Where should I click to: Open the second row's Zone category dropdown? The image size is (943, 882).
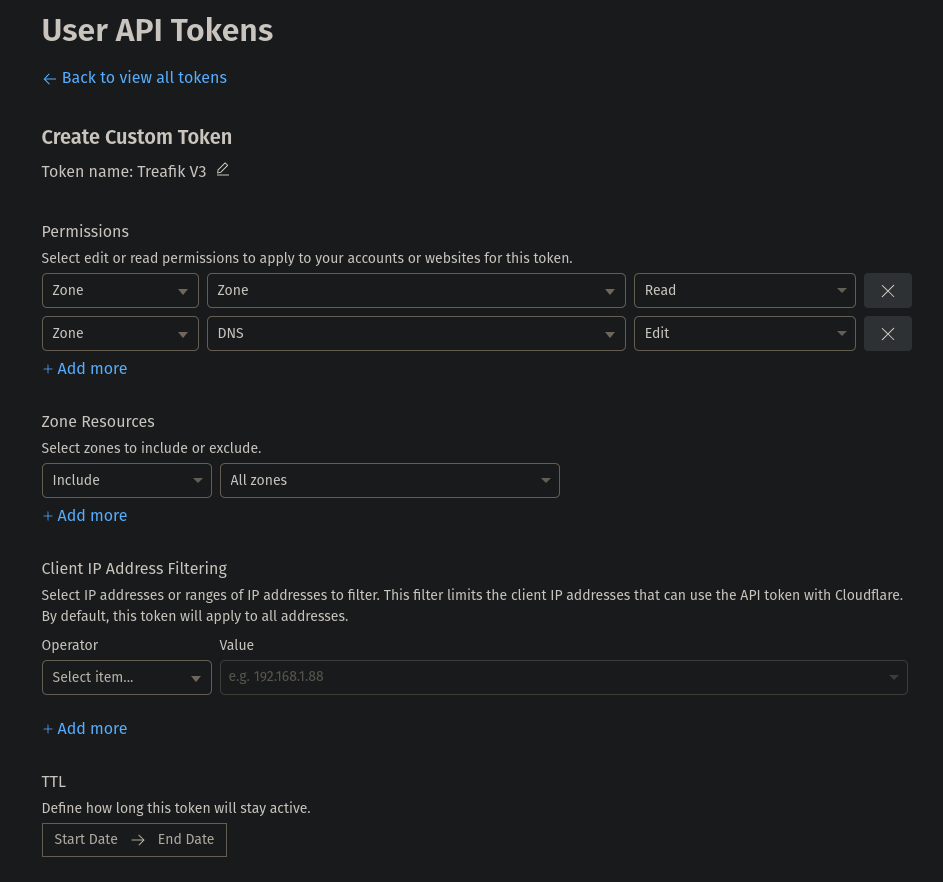click(120, 334)
